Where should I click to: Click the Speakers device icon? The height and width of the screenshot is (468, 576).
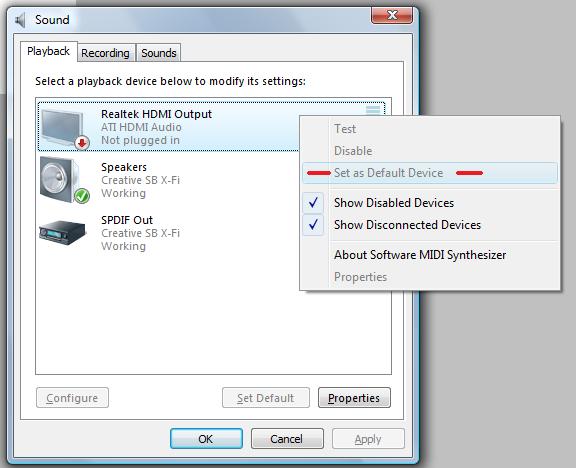(65, 180)
